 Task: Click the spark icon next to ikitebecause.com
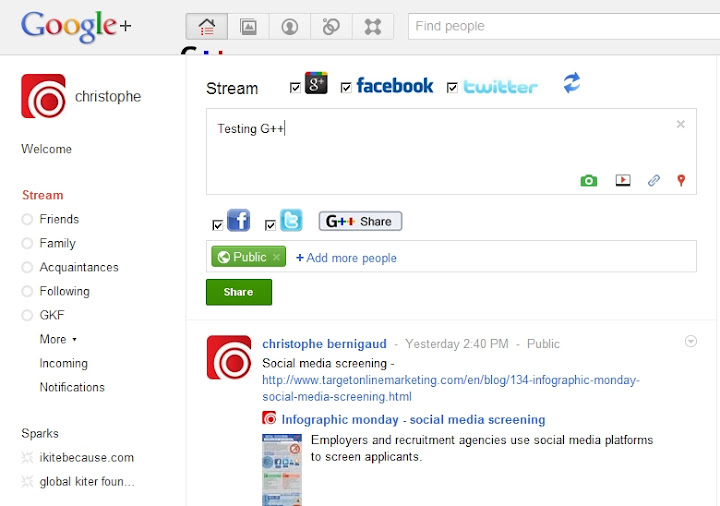click(x=28, y=457)
